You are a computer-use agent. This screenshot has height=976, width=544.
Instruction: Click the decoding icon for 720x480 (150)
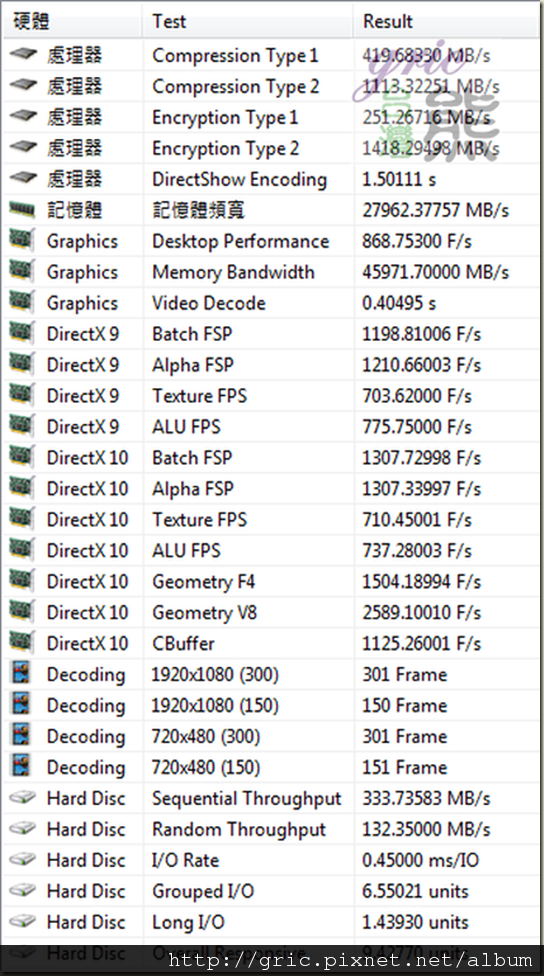(21, 766)
